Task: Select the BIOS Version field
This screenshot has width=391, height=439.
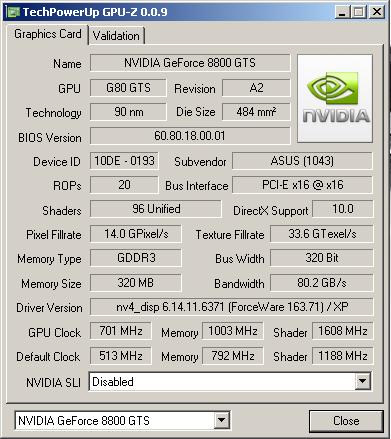Action: (190, 136)
